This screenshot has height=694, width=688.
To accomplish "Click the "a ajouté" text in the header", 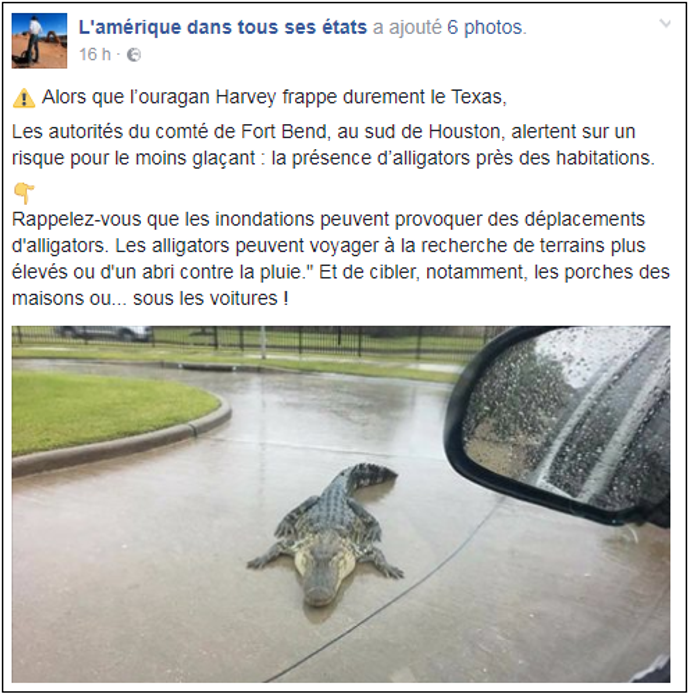I will pos(407,27).
